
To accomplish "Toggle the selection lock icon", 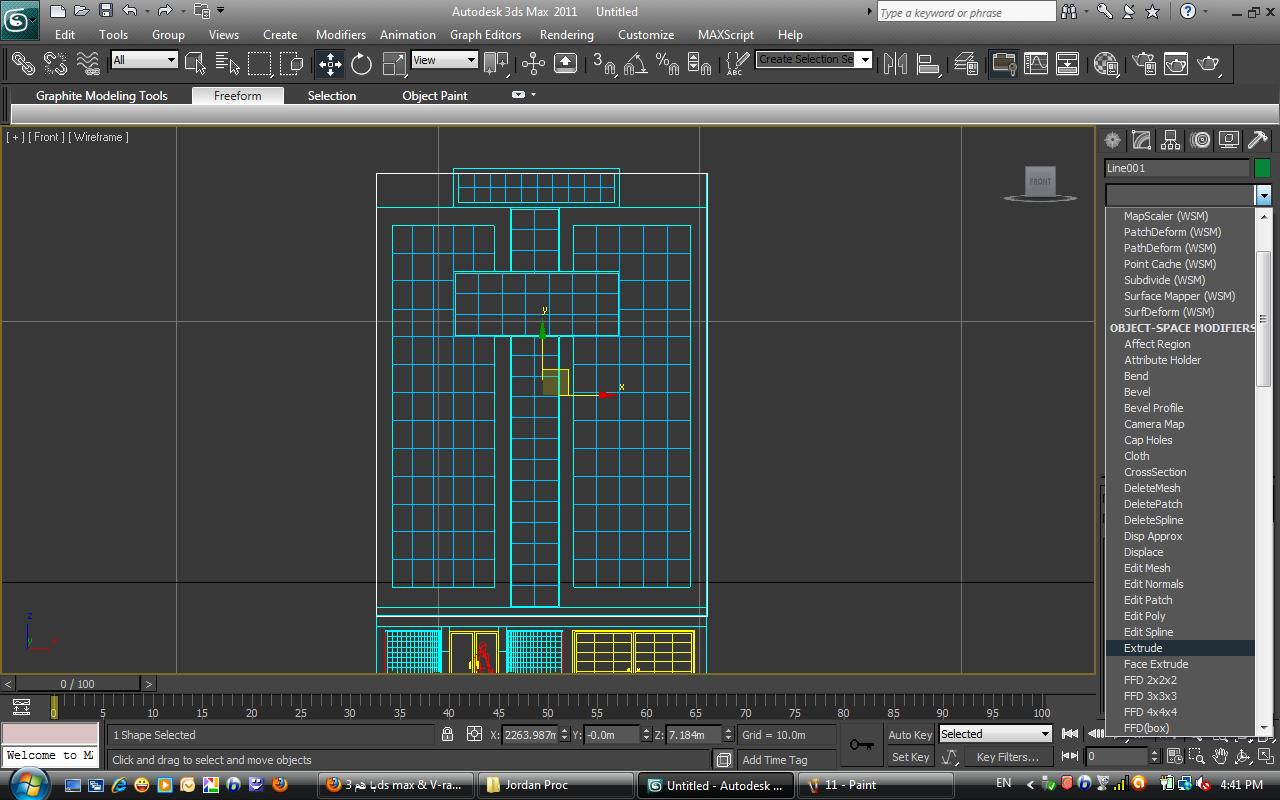I will click(x=447, y=735).
